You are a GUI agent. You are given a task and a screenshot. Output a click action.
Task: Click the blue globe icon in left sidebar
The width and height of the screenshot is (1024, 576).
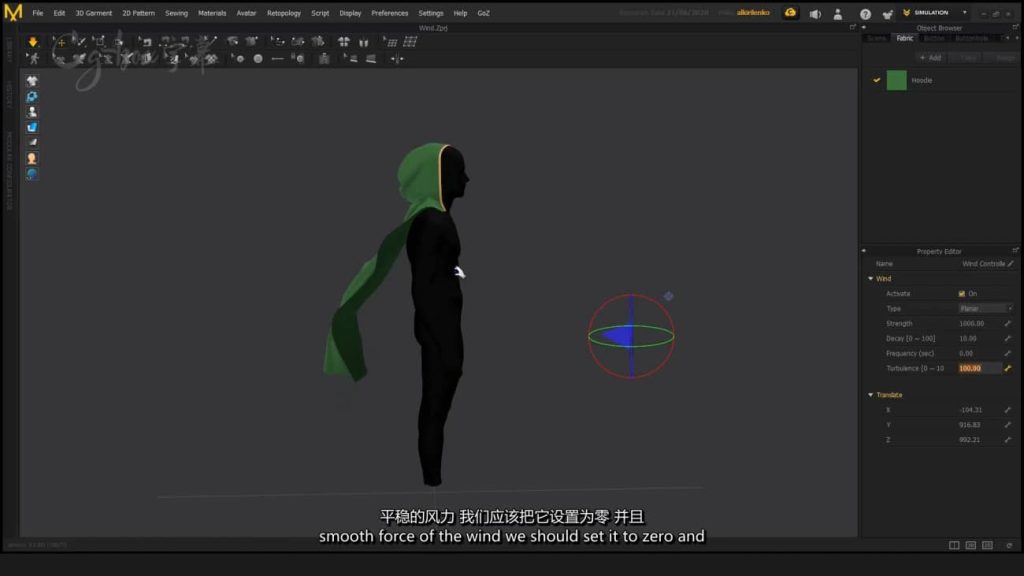coord(32,174)
